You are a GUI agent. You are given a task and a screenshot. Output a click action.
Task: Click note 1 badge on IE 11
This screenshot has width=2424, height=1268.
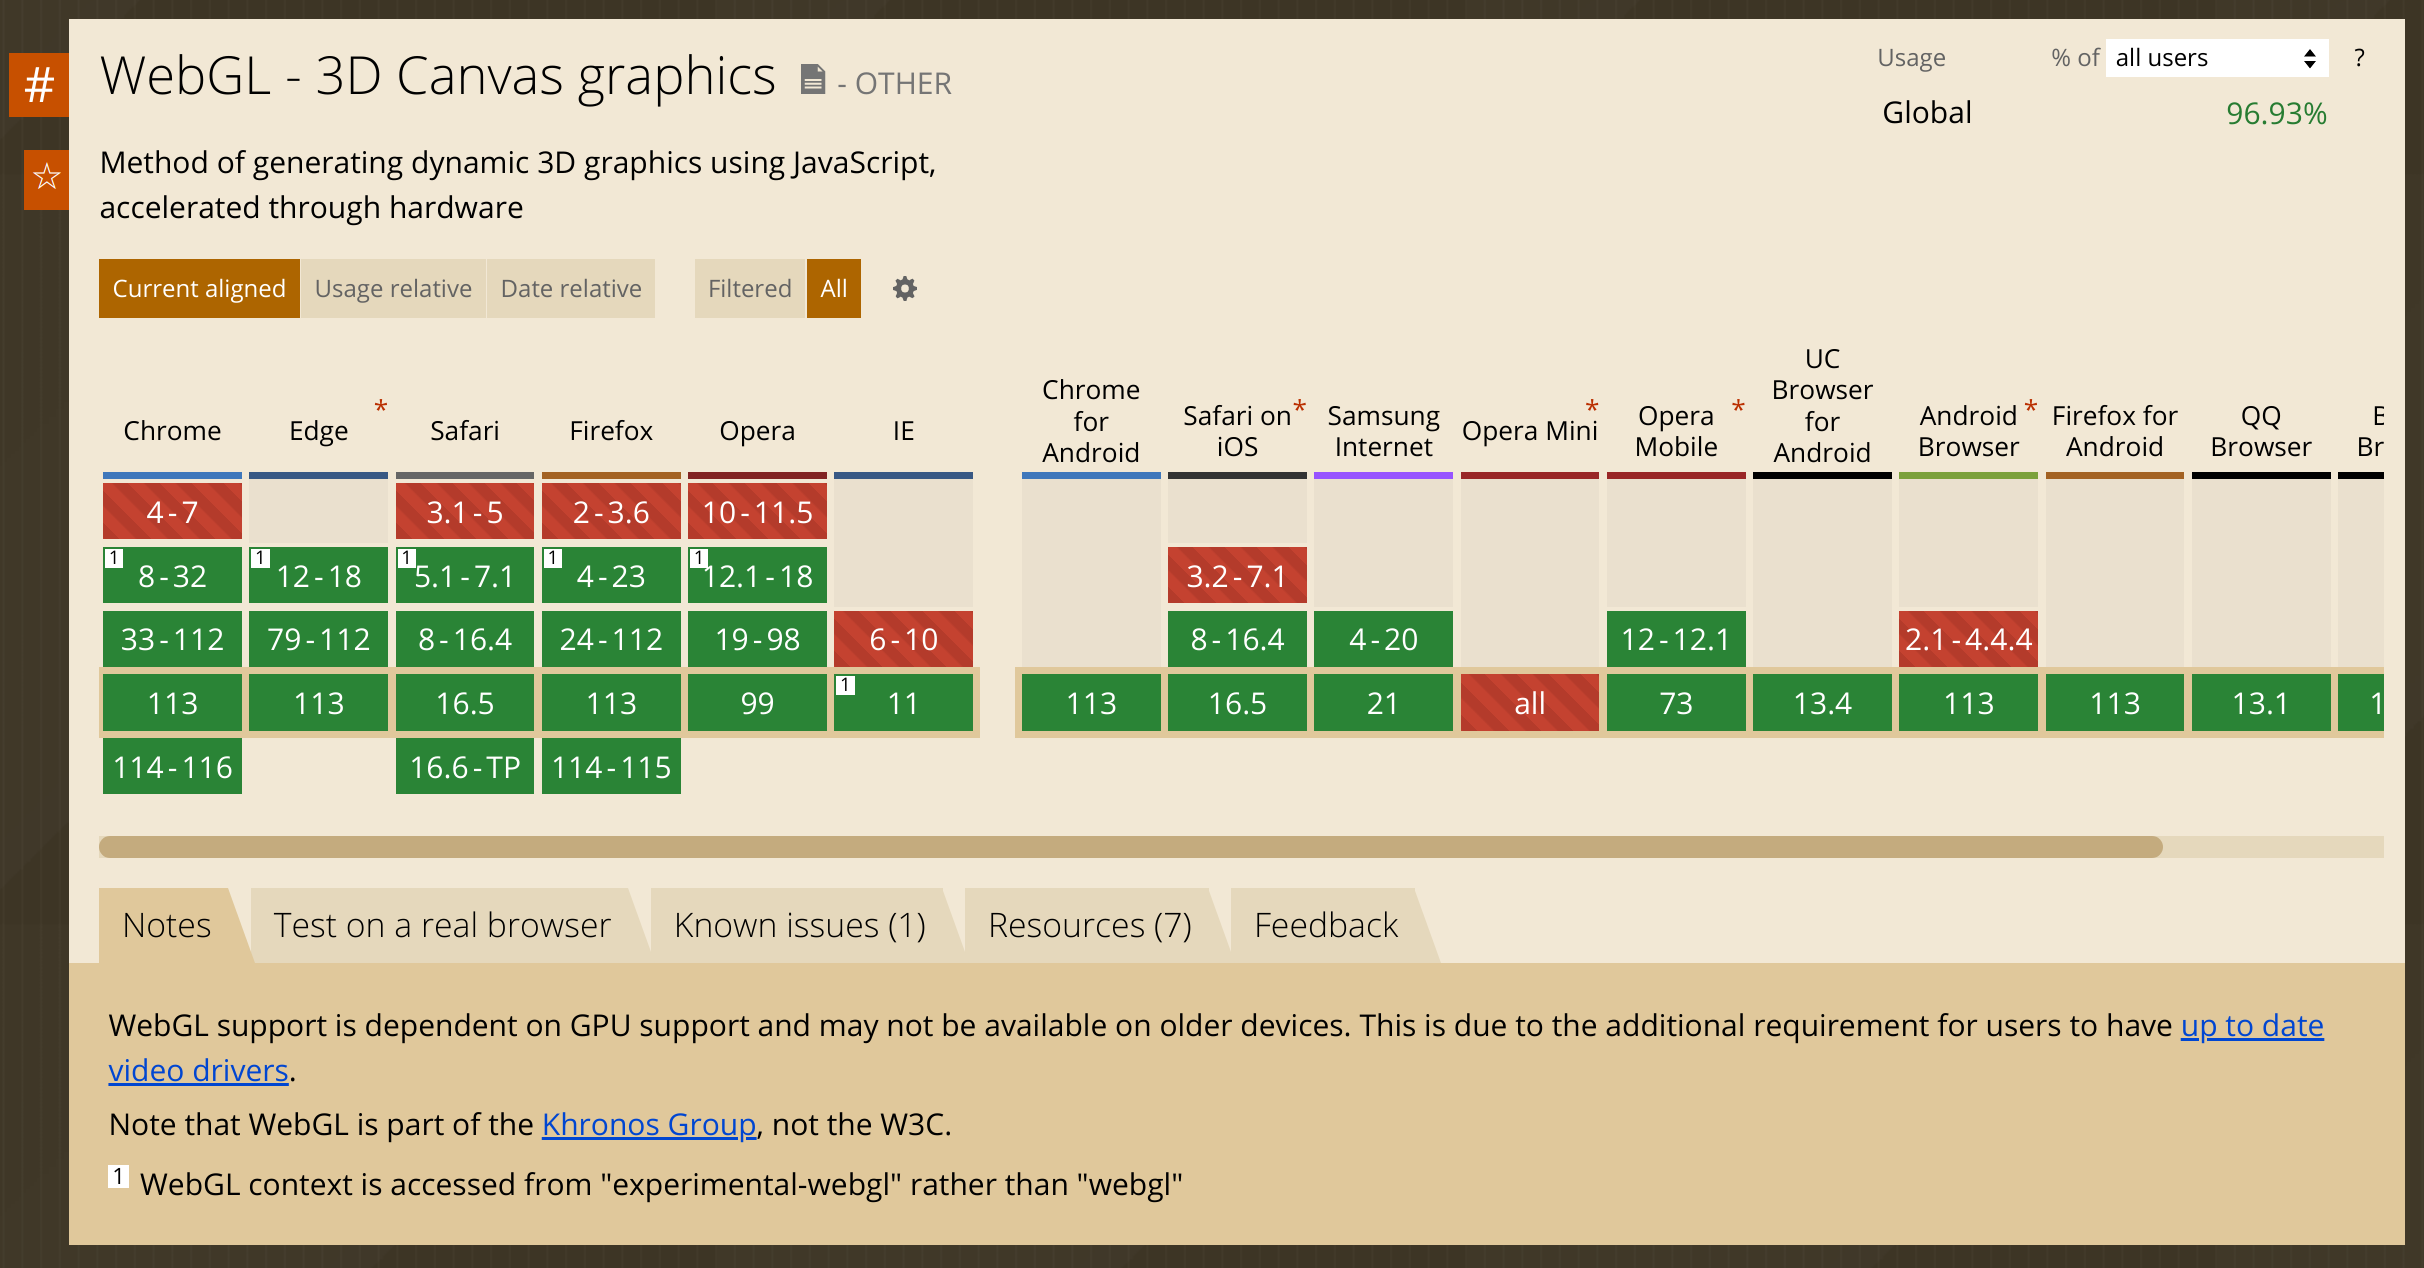pyautogui.click(x=845, y=685)
